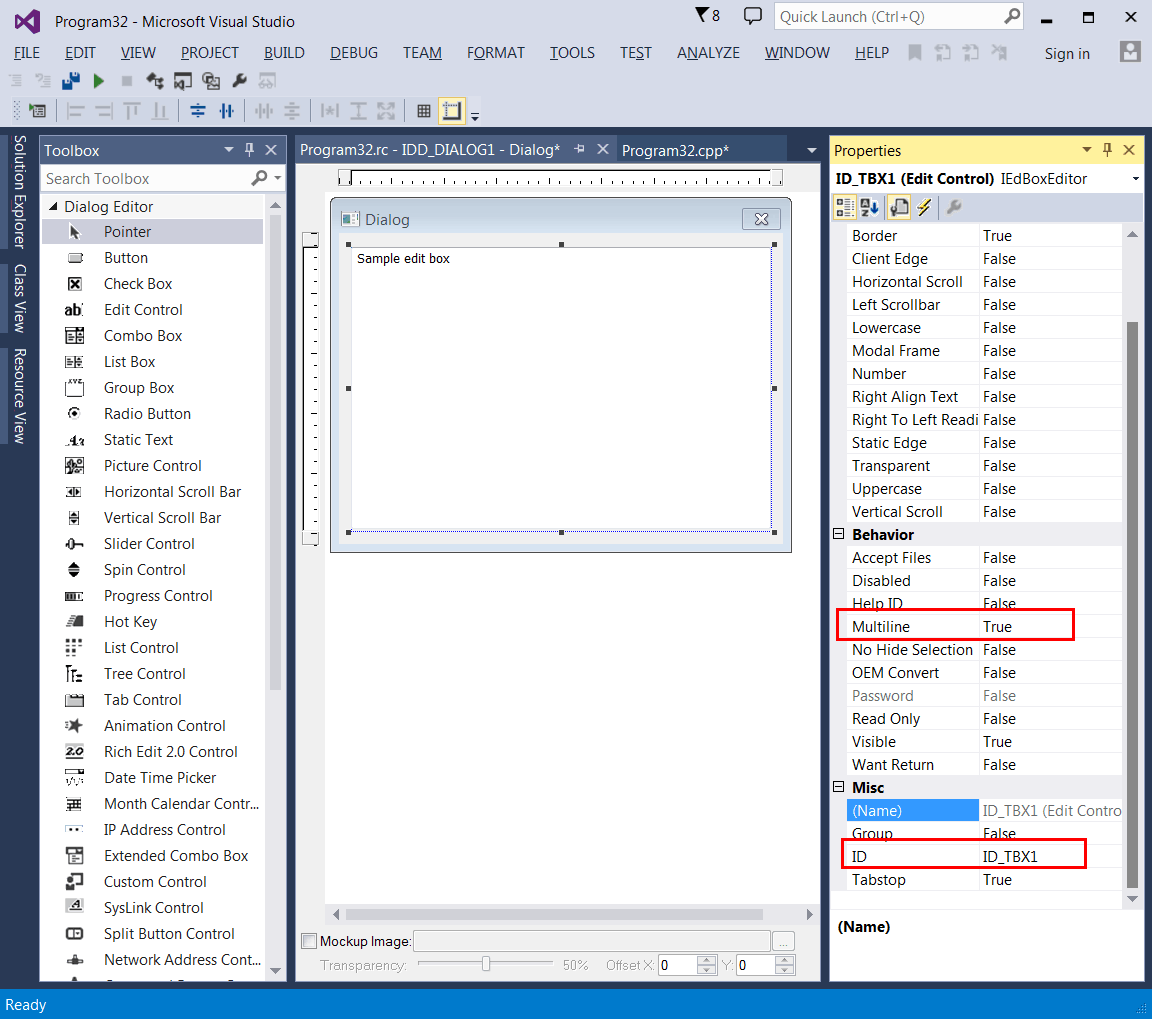Enable the Mockup Image checkbox
The image size is (1152, 1019).
click(309, 941)
